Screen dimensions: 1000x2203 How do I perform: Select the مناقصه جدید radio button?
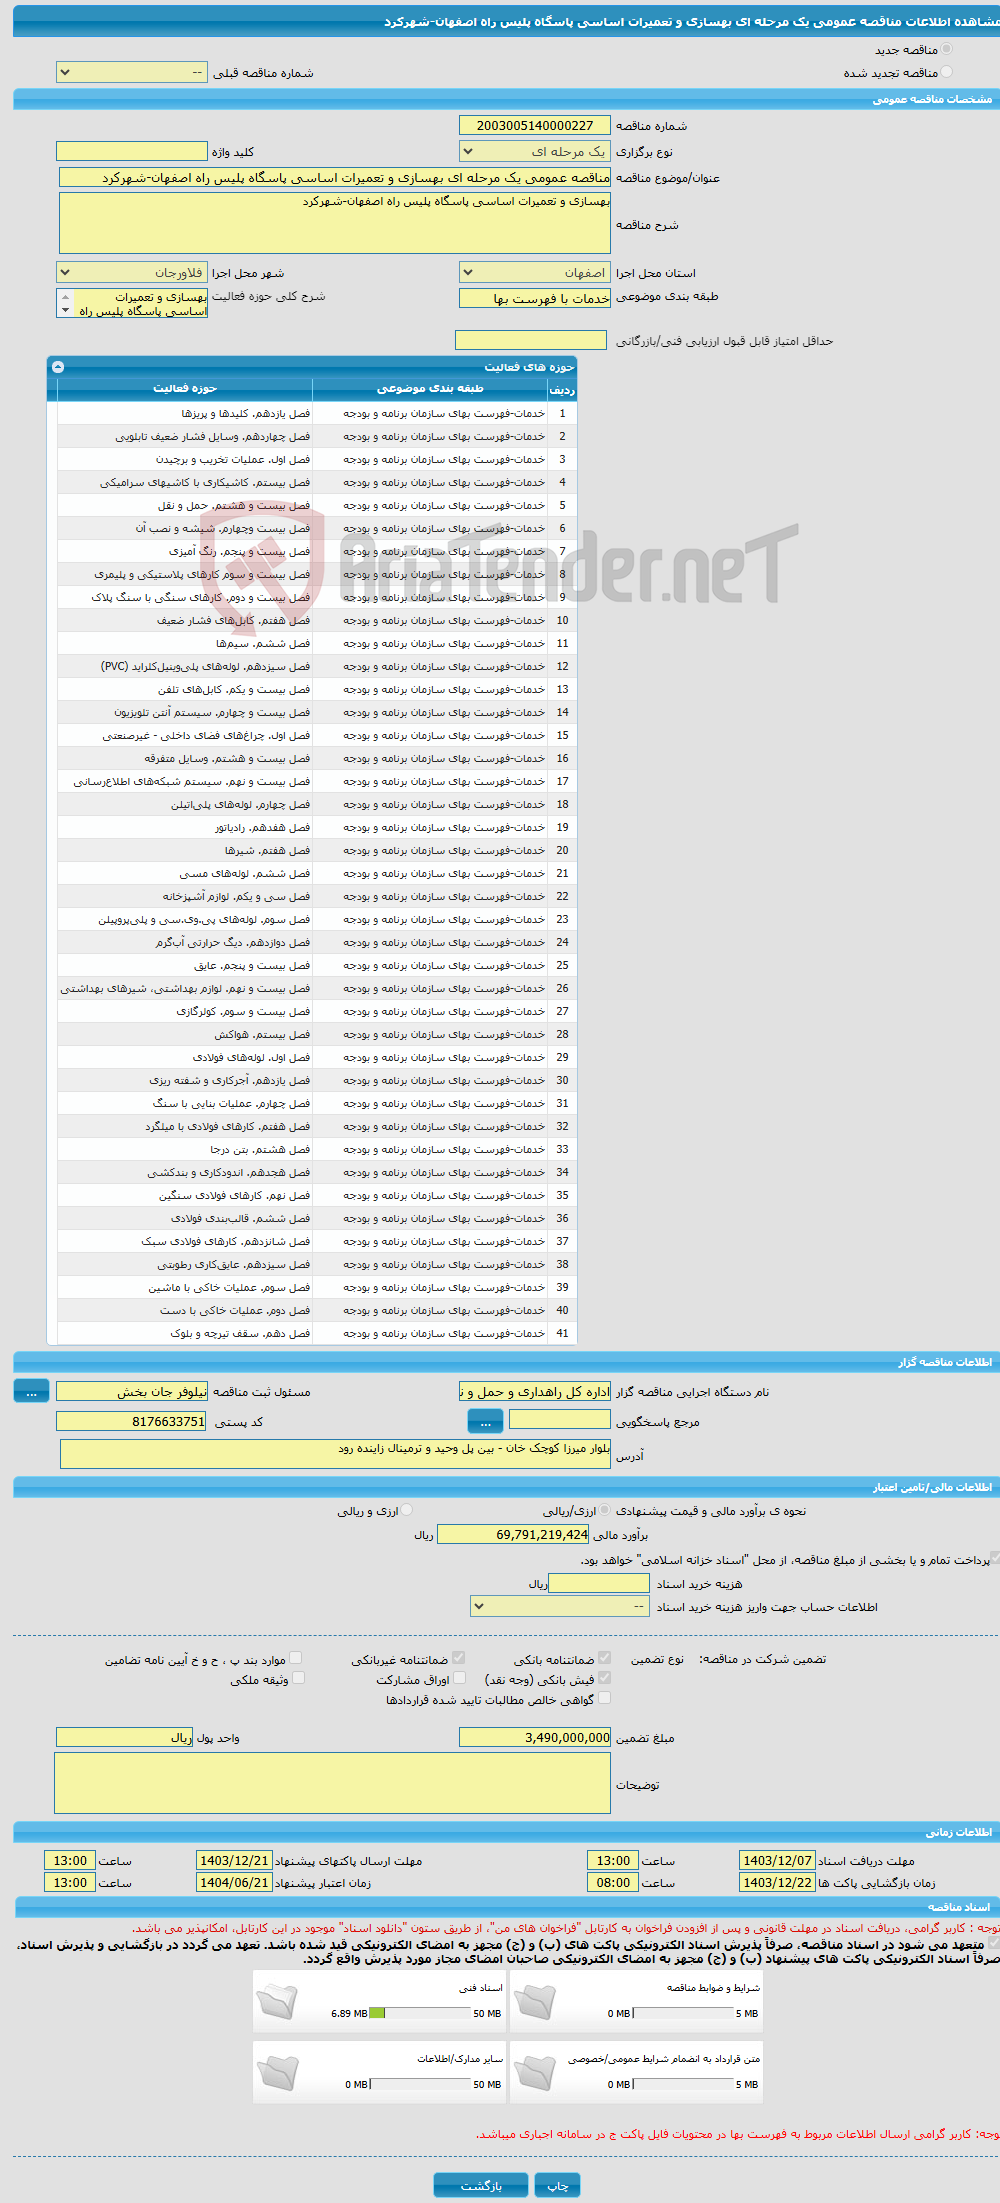point(946,49)
